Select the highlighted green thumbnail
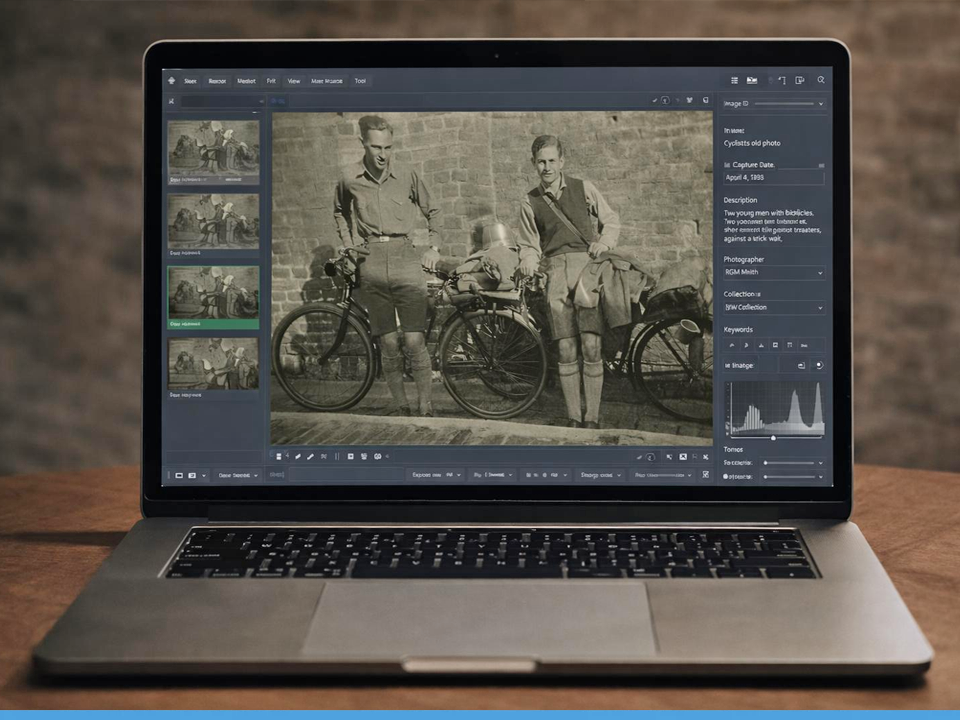The image size is (960, 720). click(x=213, y=297)
